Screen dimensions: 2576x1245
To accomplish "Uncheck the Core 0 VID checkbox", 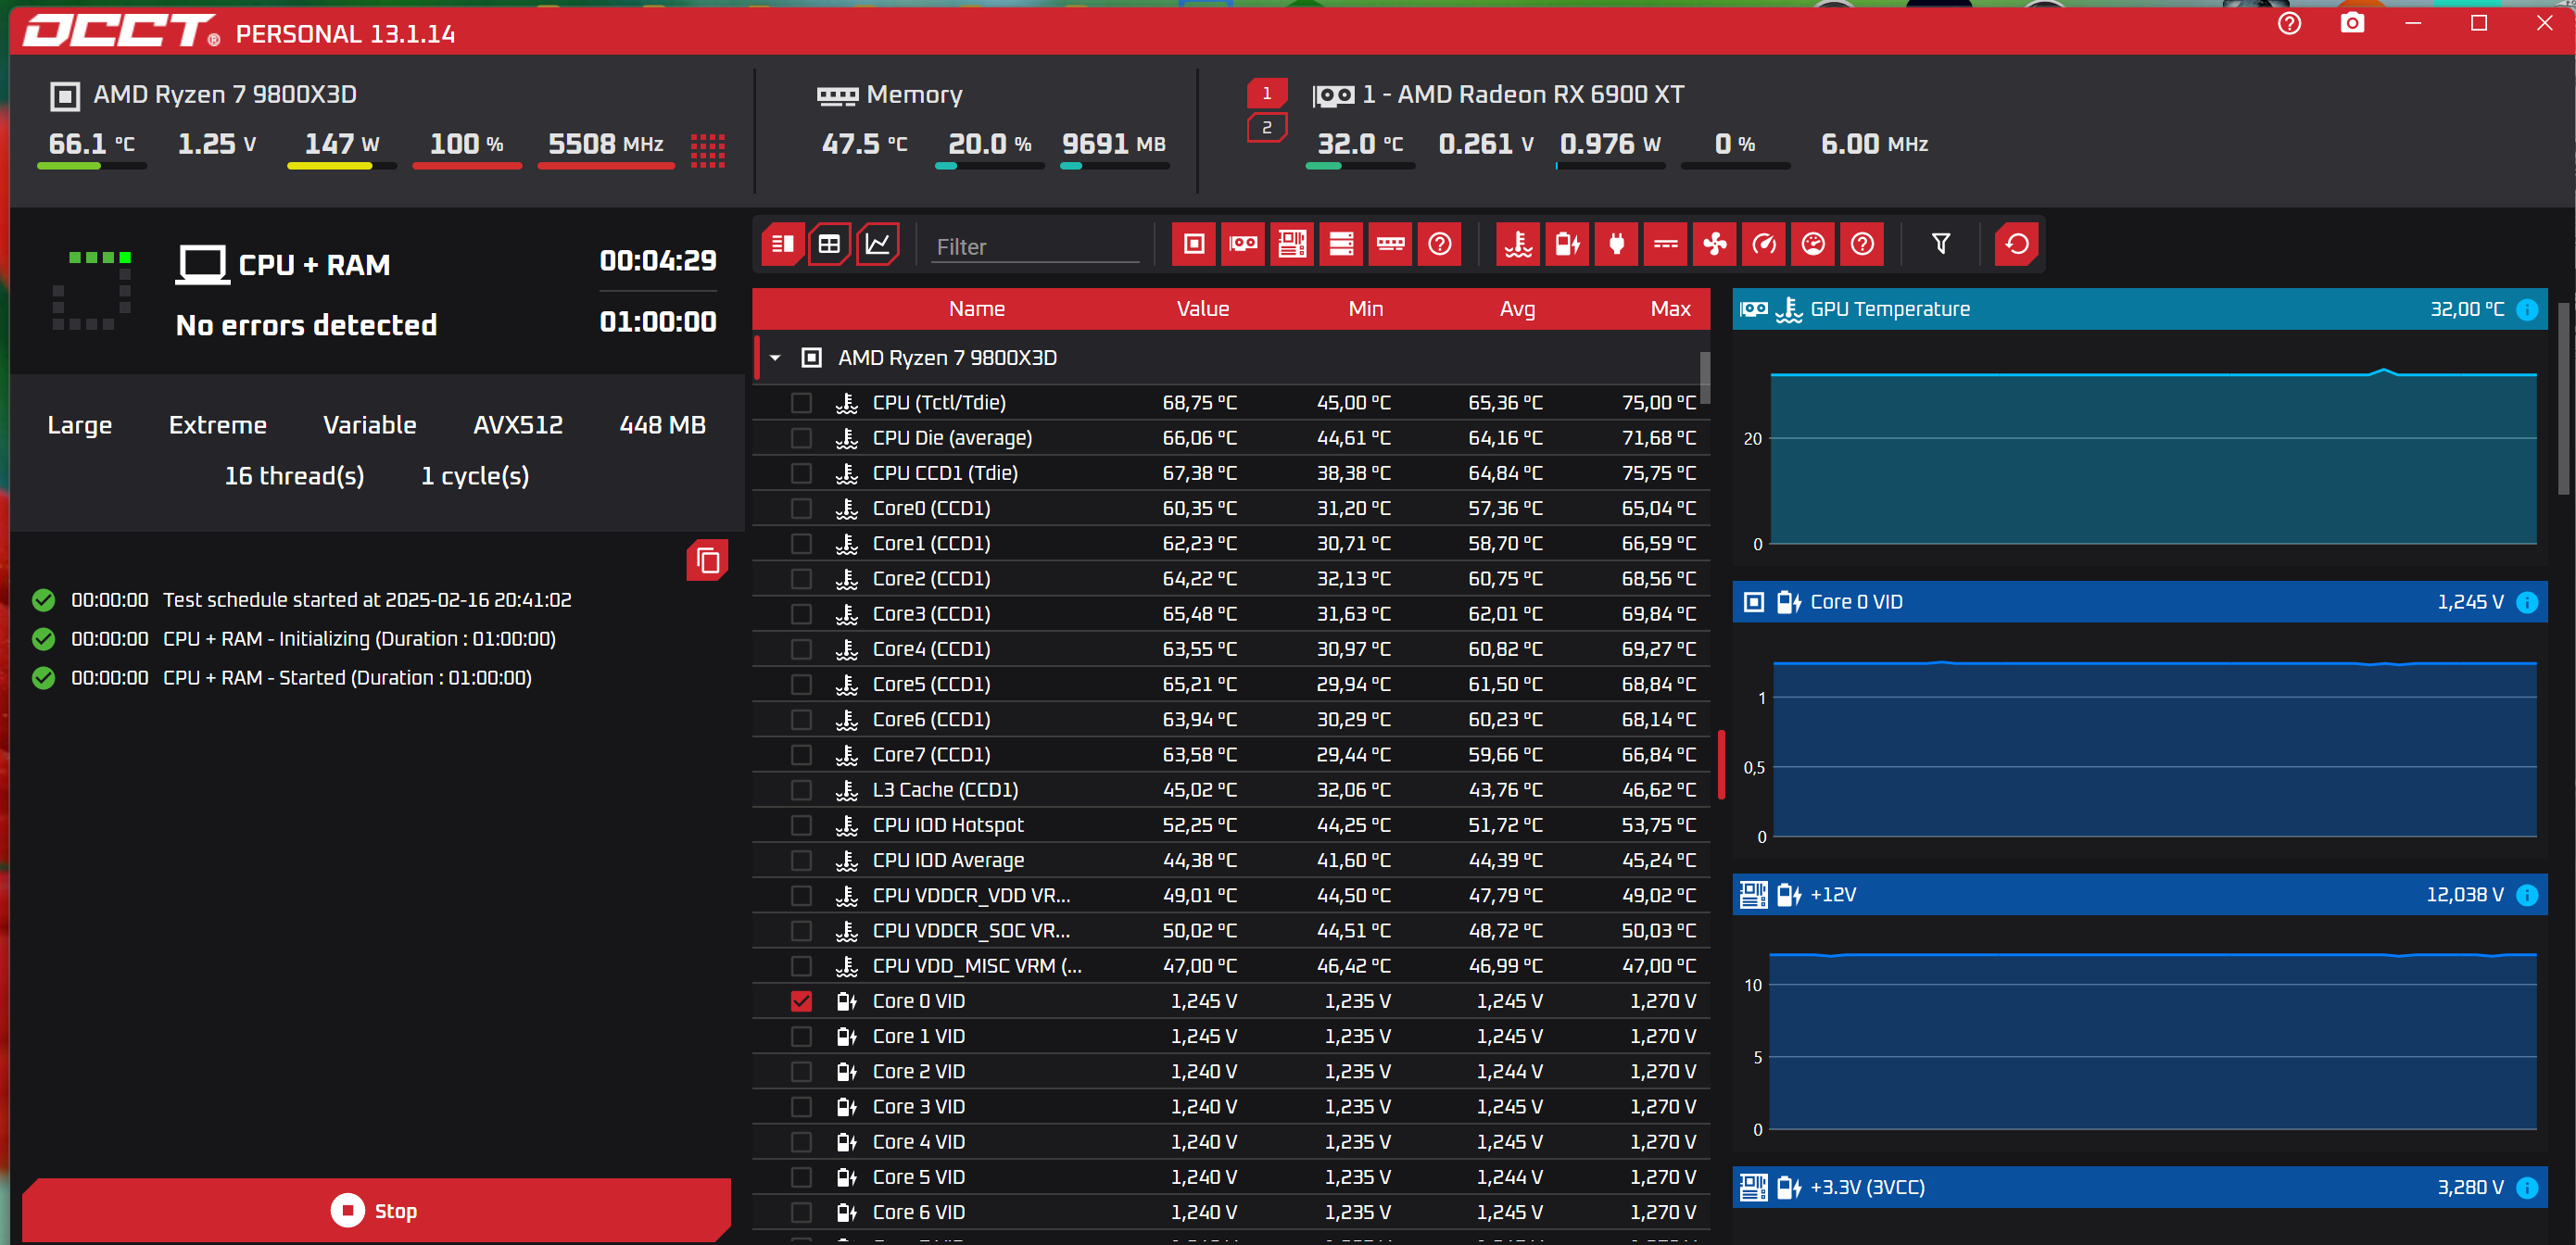I will (x=801, y=1001).
